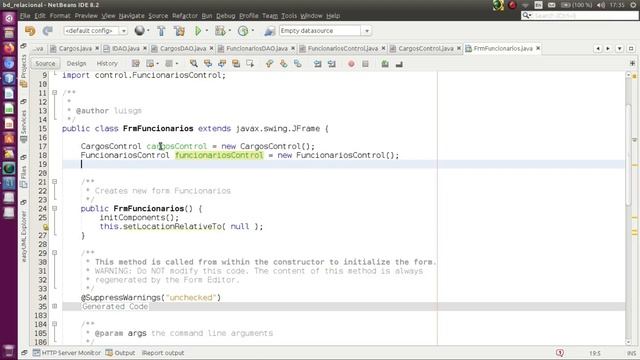Open the Refactor menu
640x360 pixels.
coord(184,16)
